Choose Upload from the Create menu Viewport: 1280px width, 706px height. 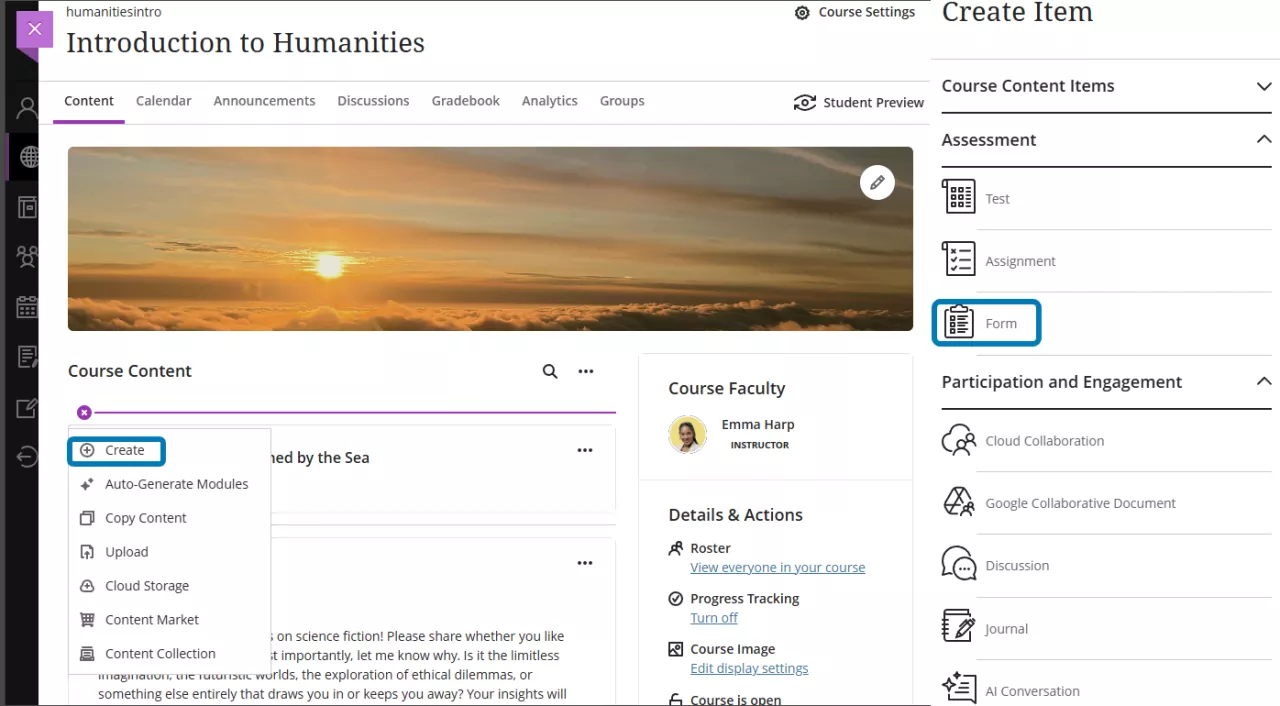pyautogui.click(x=127, y=551)
